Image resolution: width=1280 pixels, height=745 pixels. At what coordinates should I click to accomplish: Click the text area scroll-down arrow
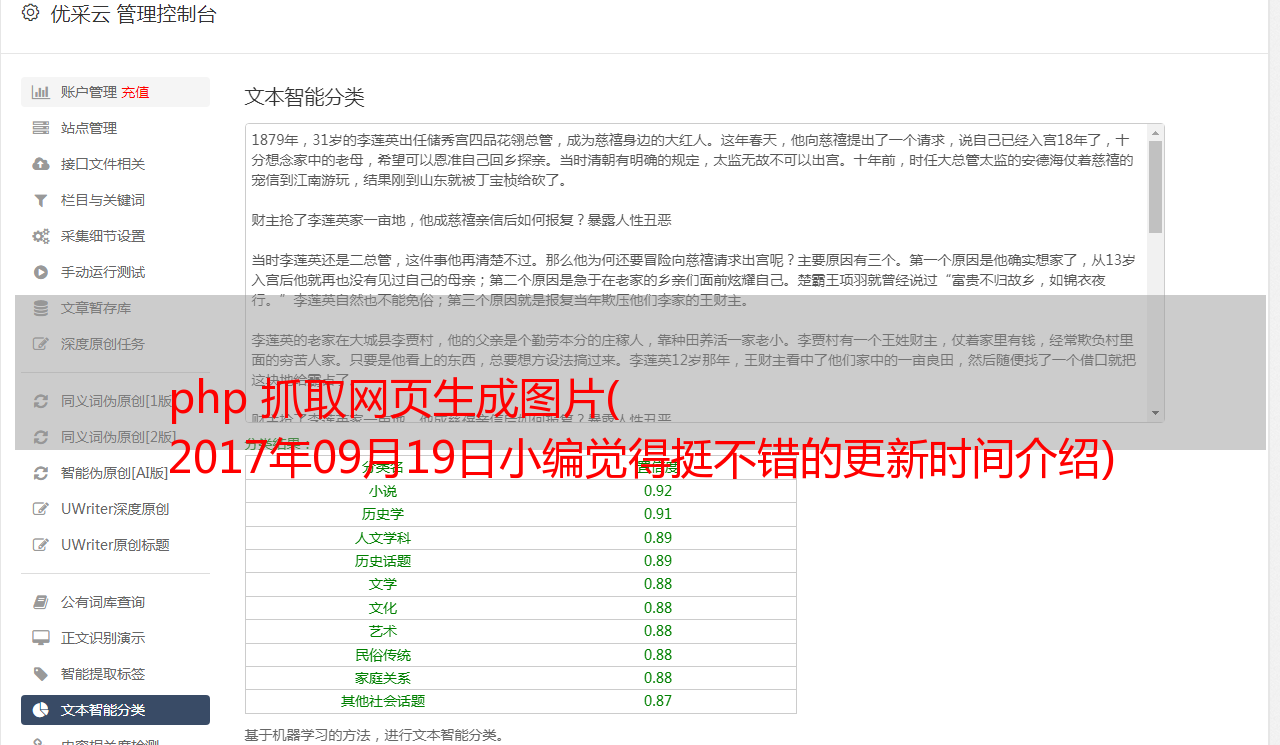[x=1155, y=413]
